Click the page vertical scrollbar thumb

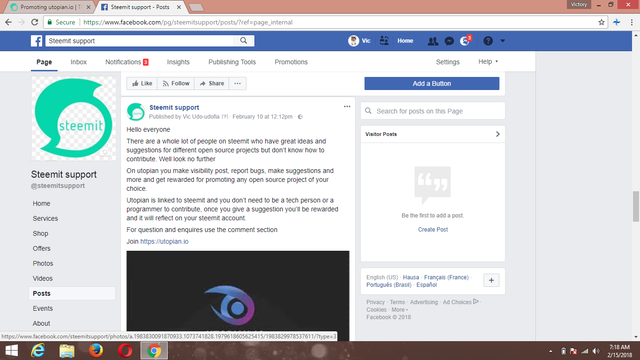click(x=636, y=206)
